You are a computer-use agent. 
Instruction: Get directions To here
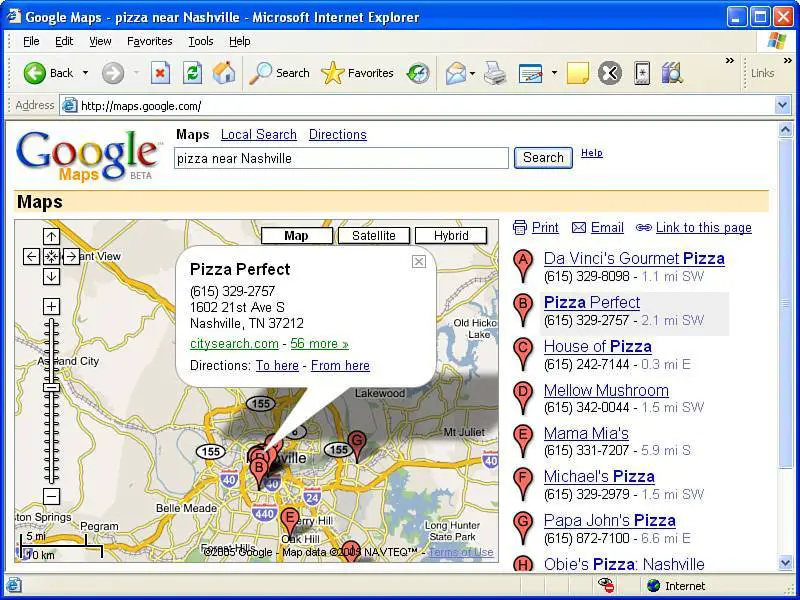pyautogui.click(x=277, y=366)
